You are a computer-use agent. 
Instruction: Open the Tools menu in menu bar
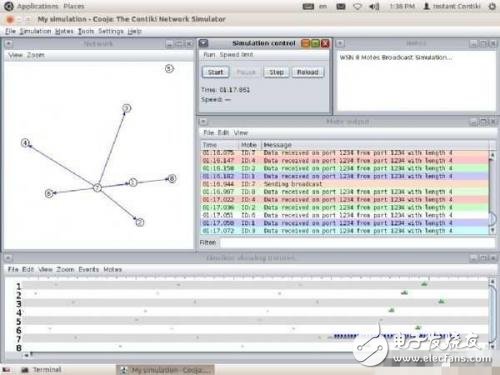pyautogui.click(x=86, y=31)
